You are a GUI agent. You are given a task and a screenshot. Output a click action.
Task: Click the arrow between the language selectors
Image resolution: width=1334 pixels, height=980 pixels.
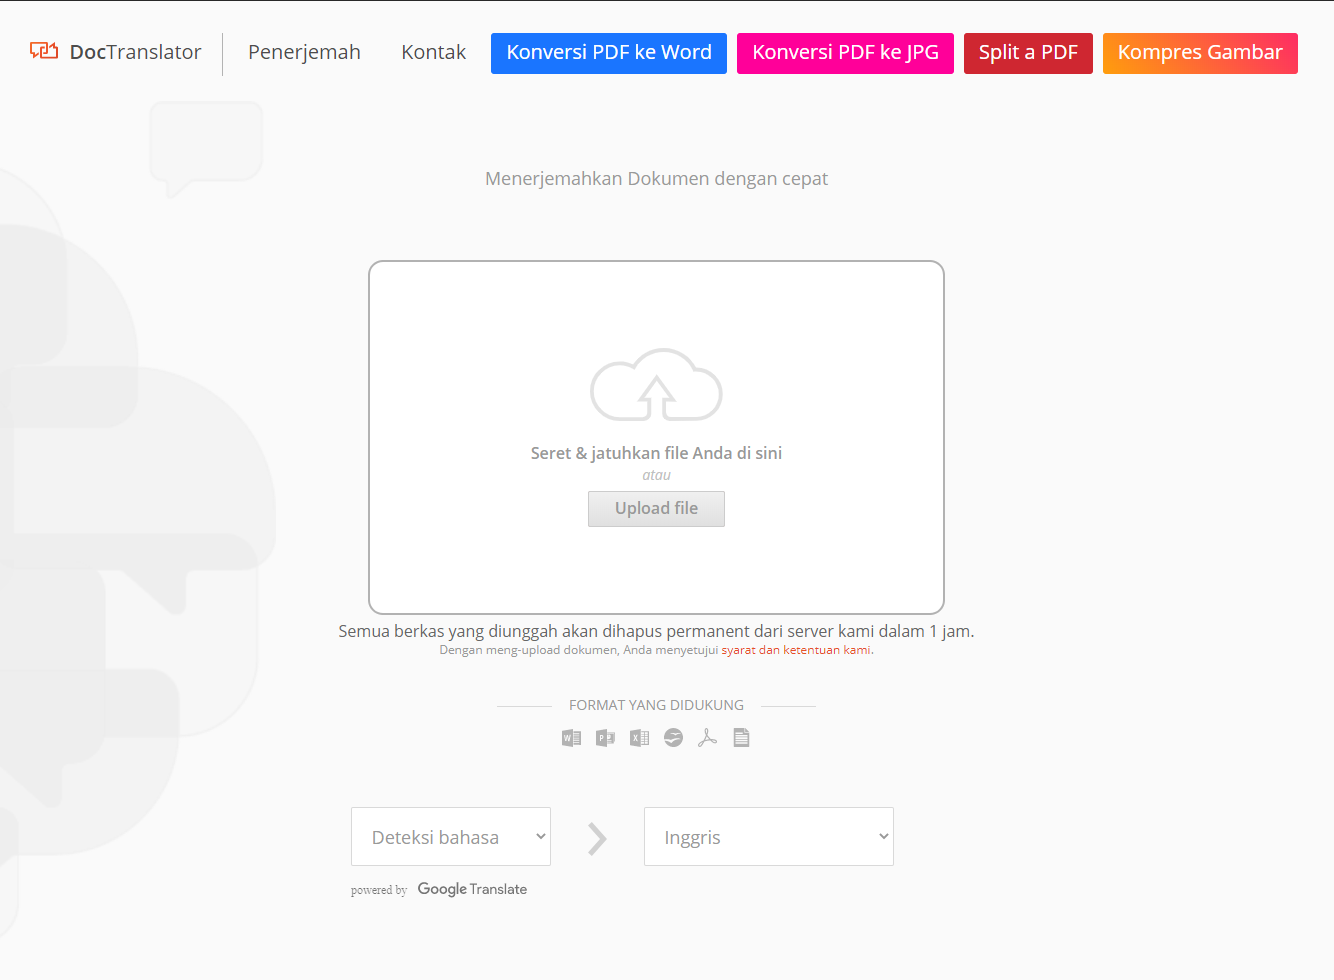[597, 839]
